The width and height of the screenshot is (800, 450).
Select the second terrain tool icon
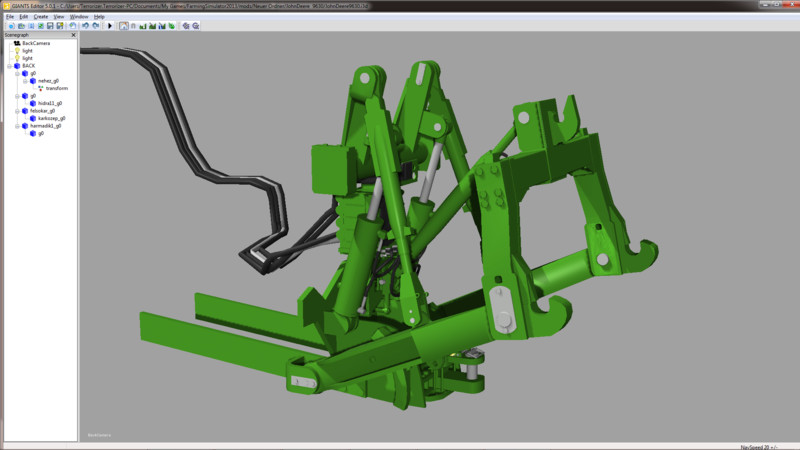click(x=152, y=26)
